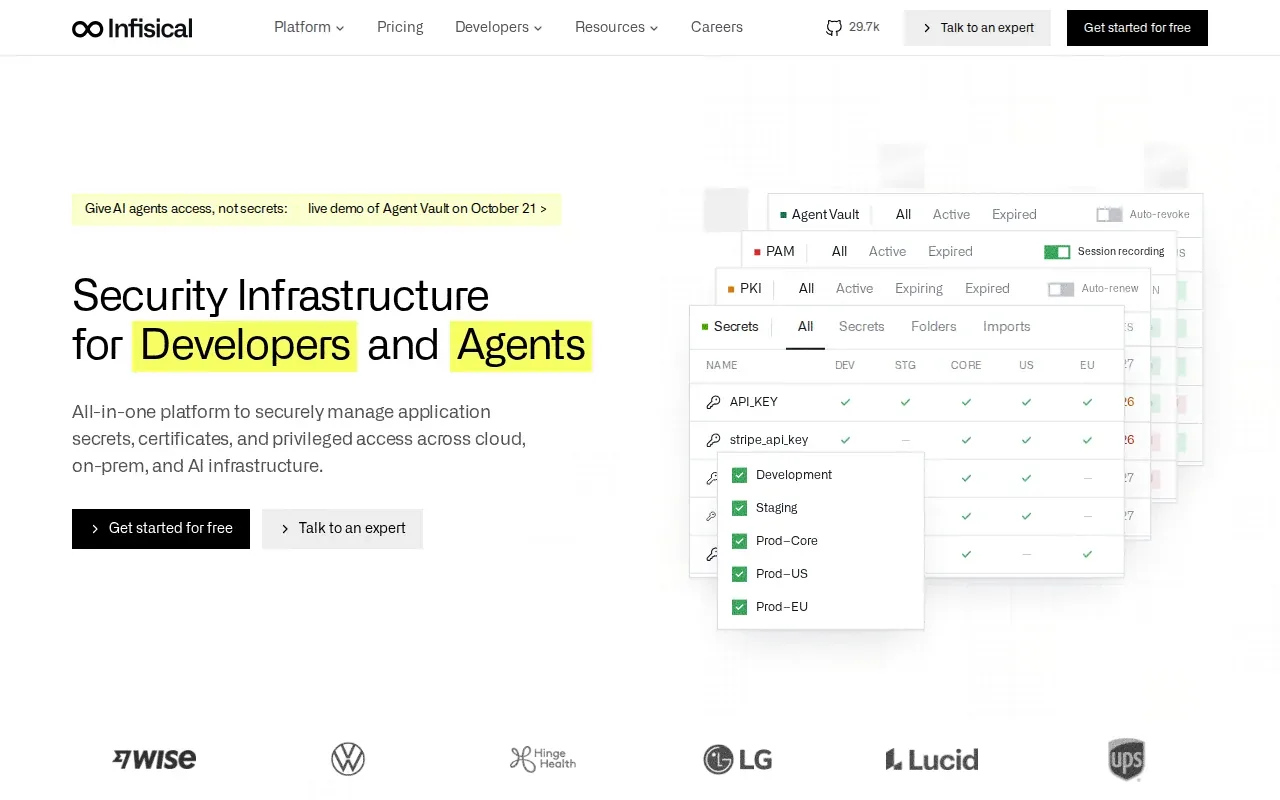Select the Imports tab in Secrets panel
Viewport: 1280px width, 800px height.
[1007, 327]
